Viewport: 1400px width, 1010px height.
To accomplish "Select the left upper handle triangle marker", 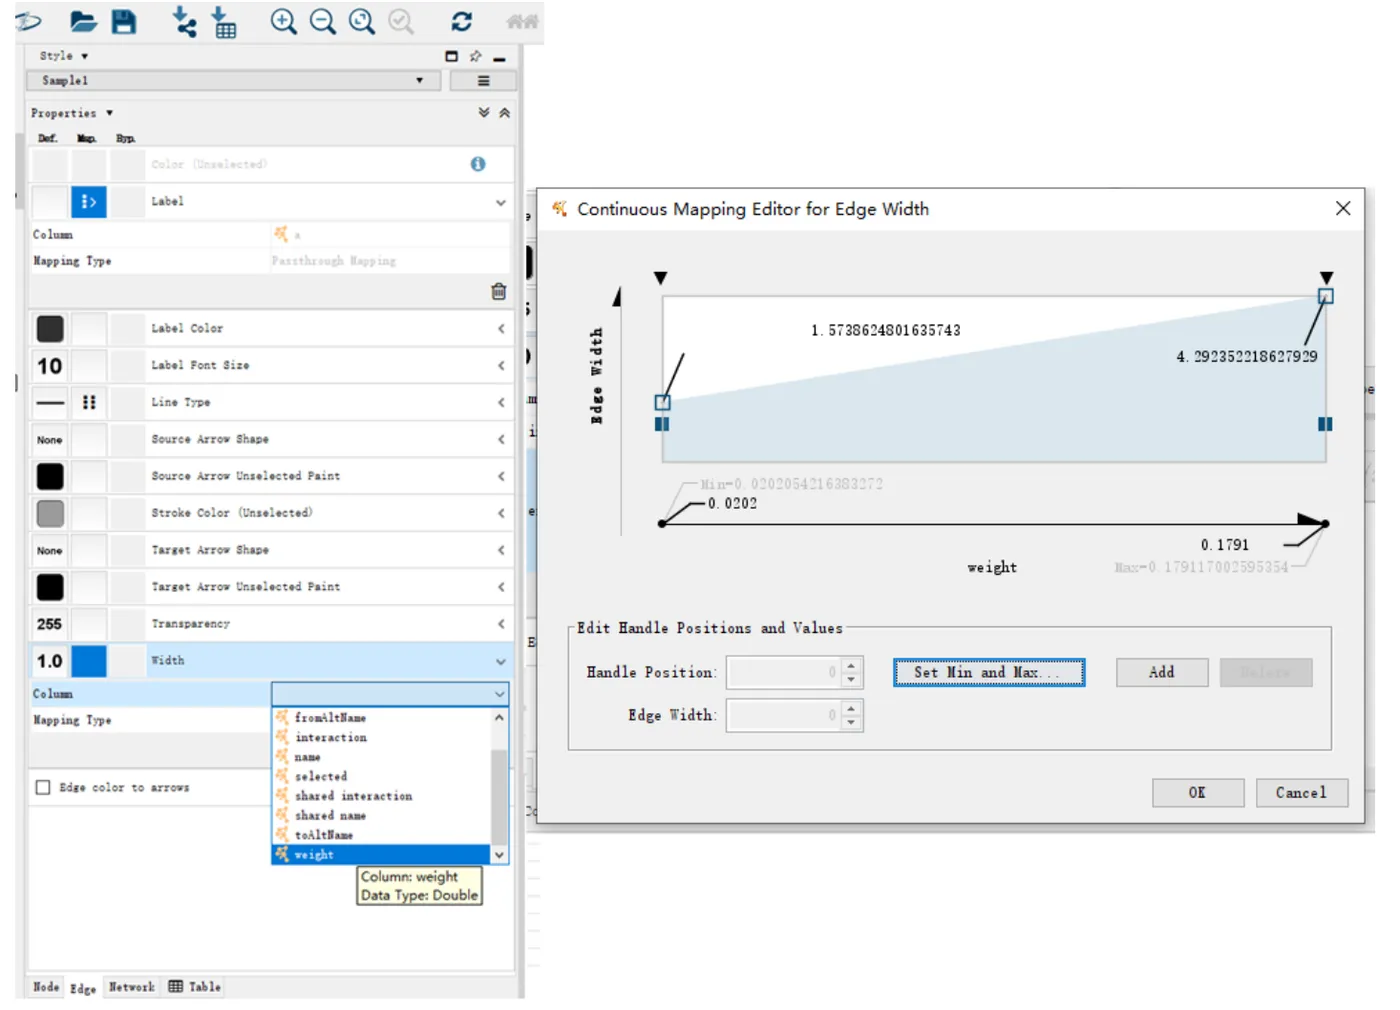I will (660, 278).
